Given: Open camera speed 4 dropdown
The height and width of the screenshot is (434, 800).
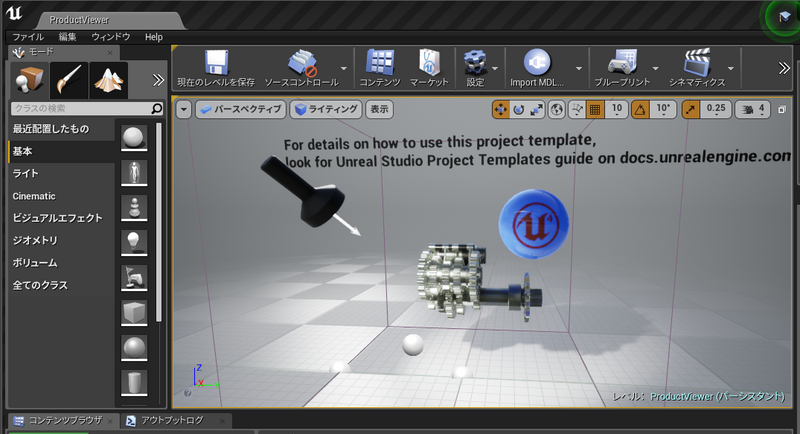Looking at the screenshot, I should [x=753, y=109].
